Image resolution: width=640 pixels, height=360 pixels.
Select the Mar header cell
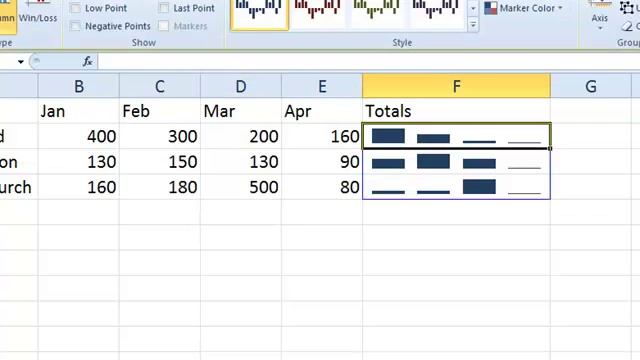pyautogui.click(x=241, y=111)
